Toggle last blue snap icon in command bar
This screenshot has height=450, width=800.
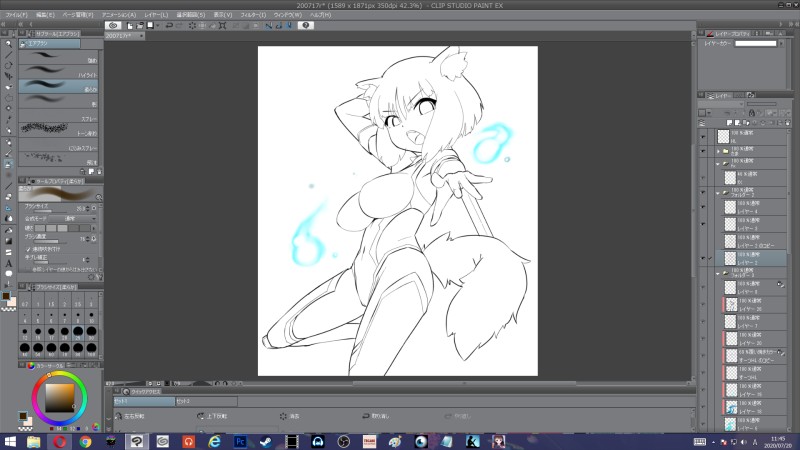point(289,25)
